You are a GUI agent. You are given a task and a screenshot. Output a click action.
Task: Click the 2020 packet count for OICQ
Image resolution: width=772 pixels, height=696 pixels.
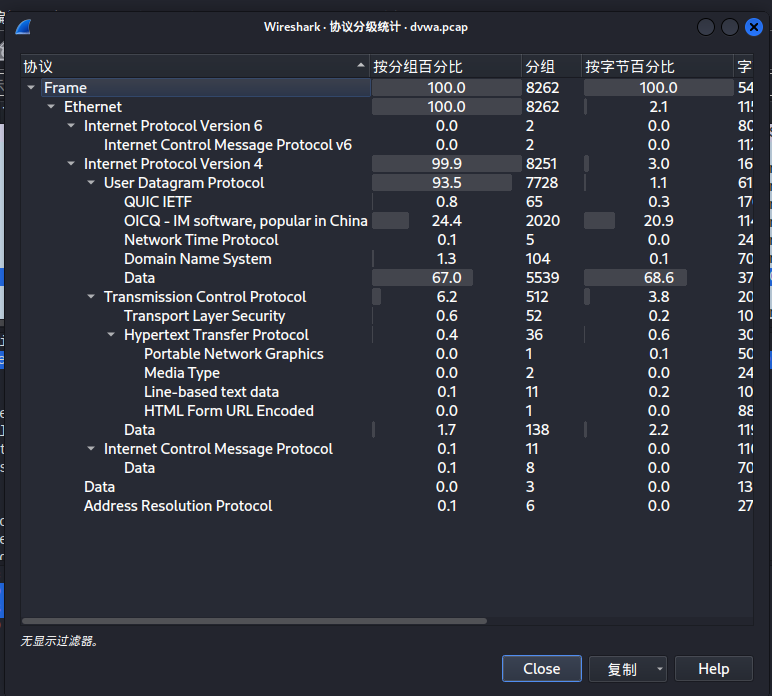click(543, 221)
